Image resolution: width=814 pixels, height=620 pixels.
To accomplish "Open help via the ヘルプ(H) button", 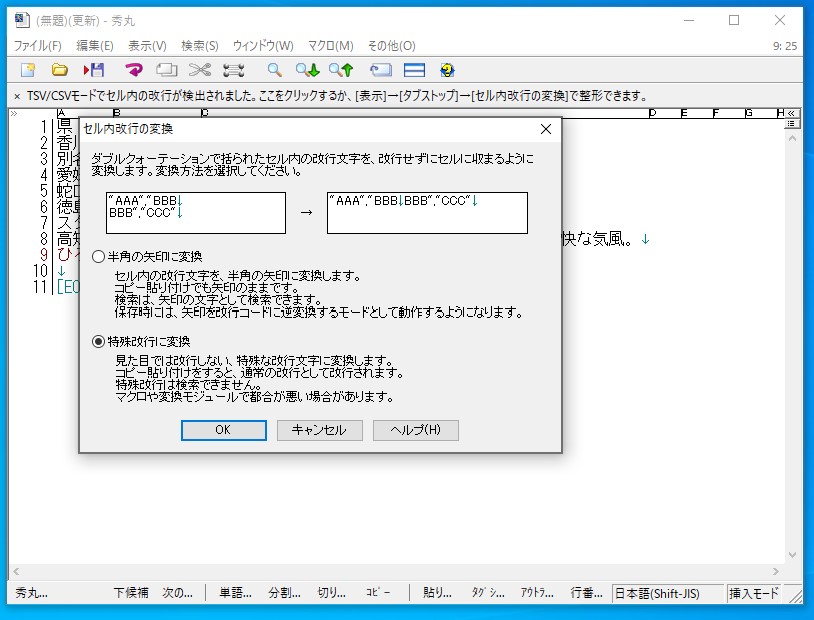I will tap(415, 430).
